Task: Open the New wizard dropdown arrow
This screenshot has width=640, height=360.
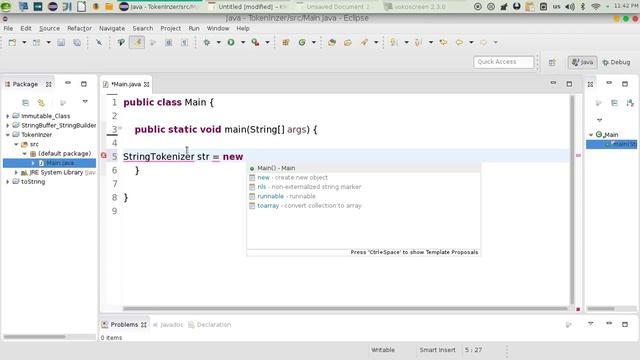Action: pyautogui.click(x=24, y=42)
